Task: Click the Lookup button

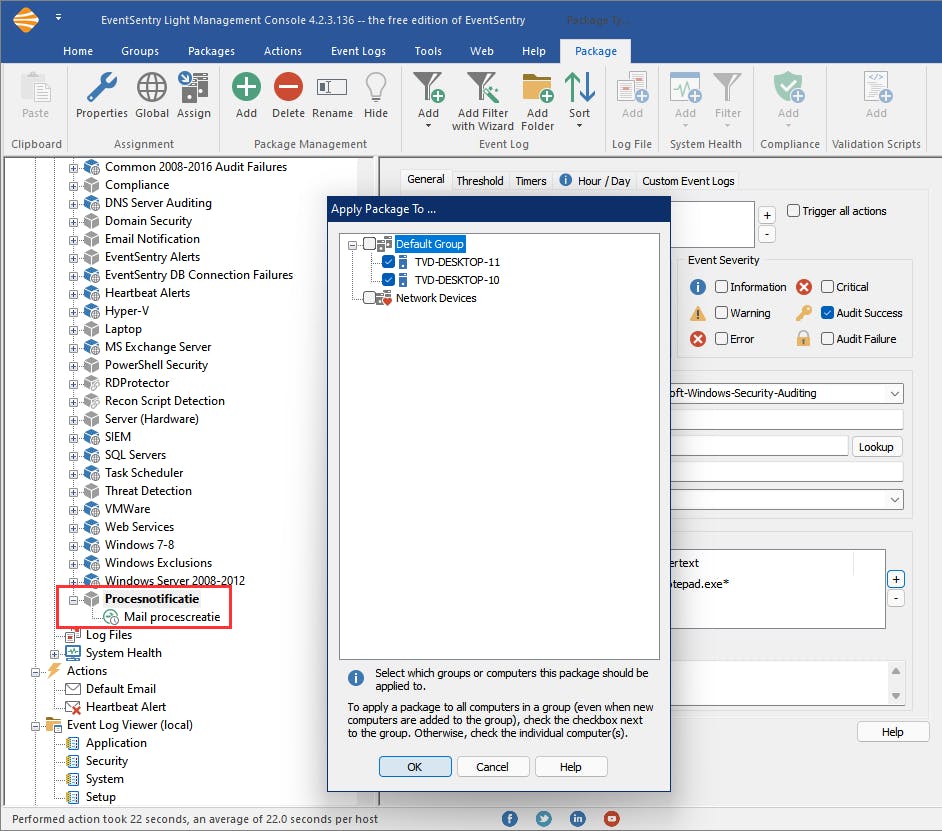Action: tap(876, 446)
